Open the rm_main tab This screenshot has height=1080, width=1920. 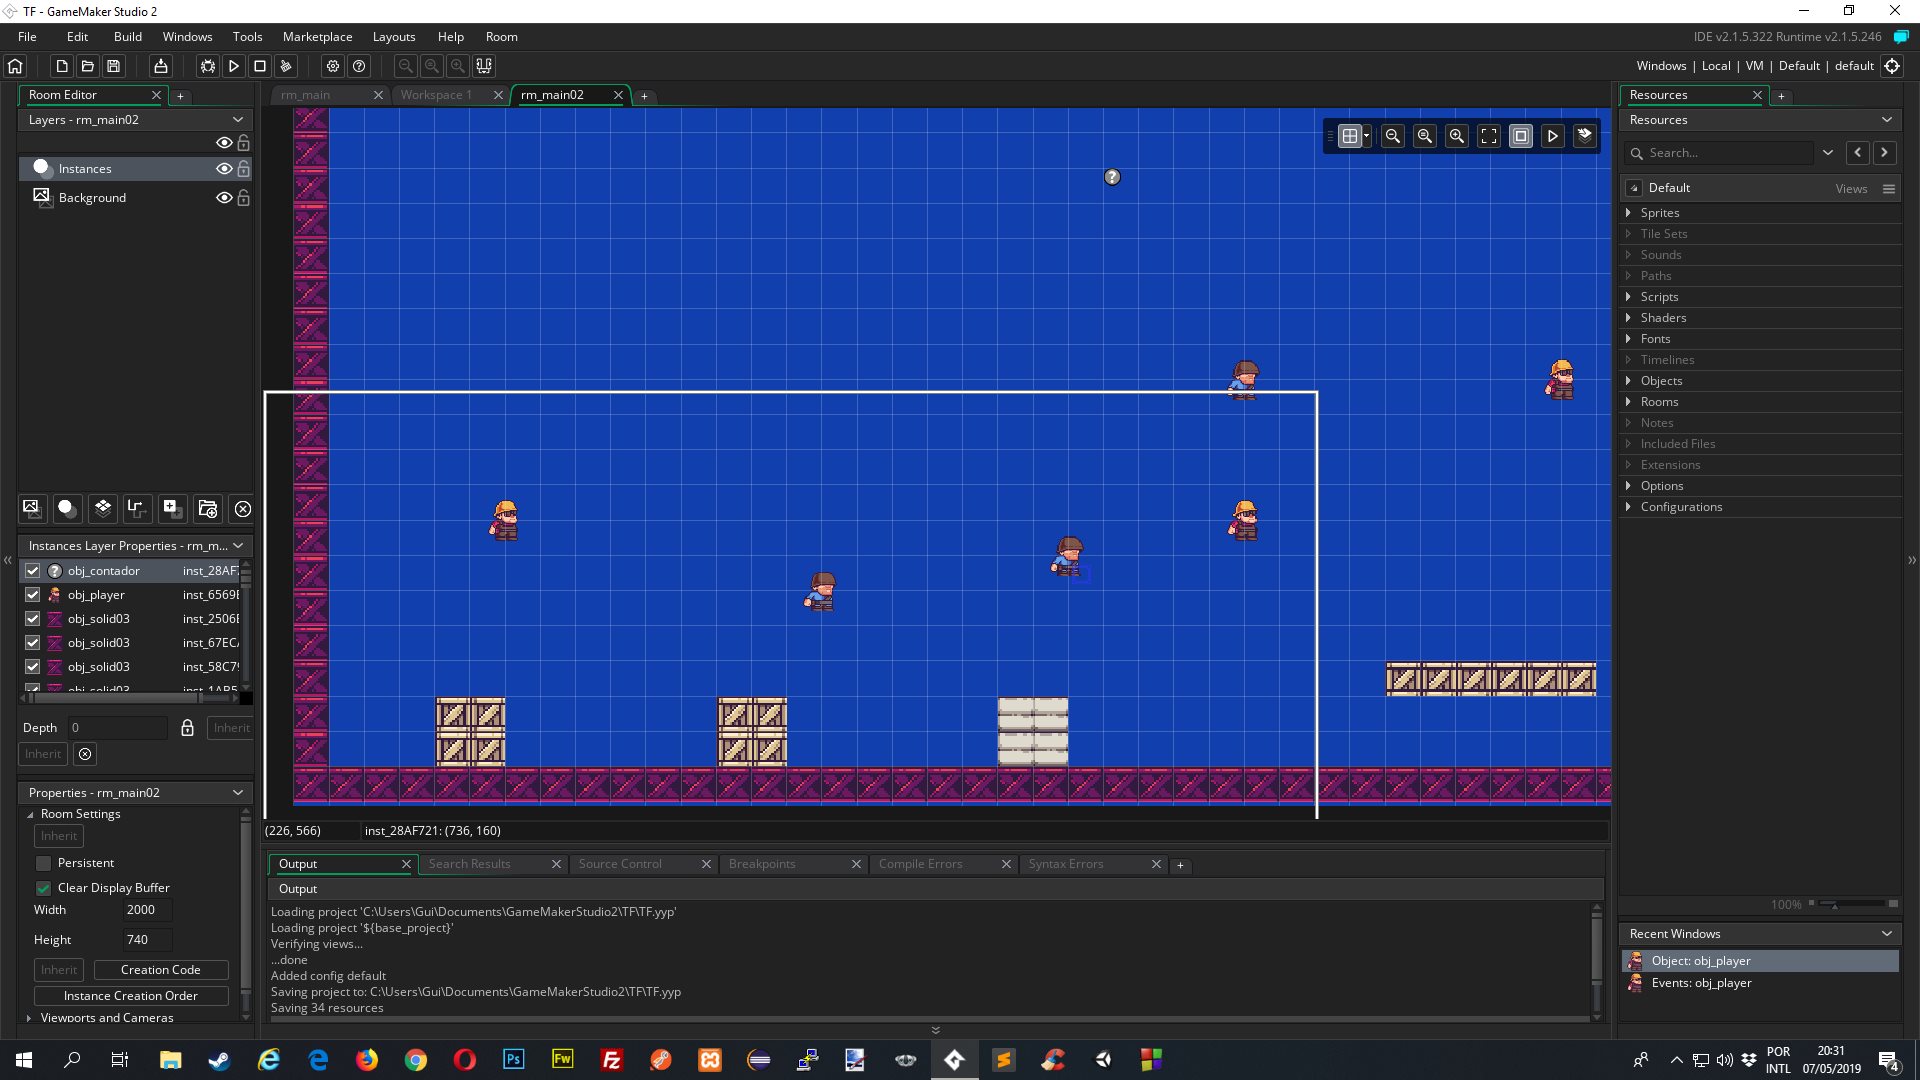click(306, 94)
